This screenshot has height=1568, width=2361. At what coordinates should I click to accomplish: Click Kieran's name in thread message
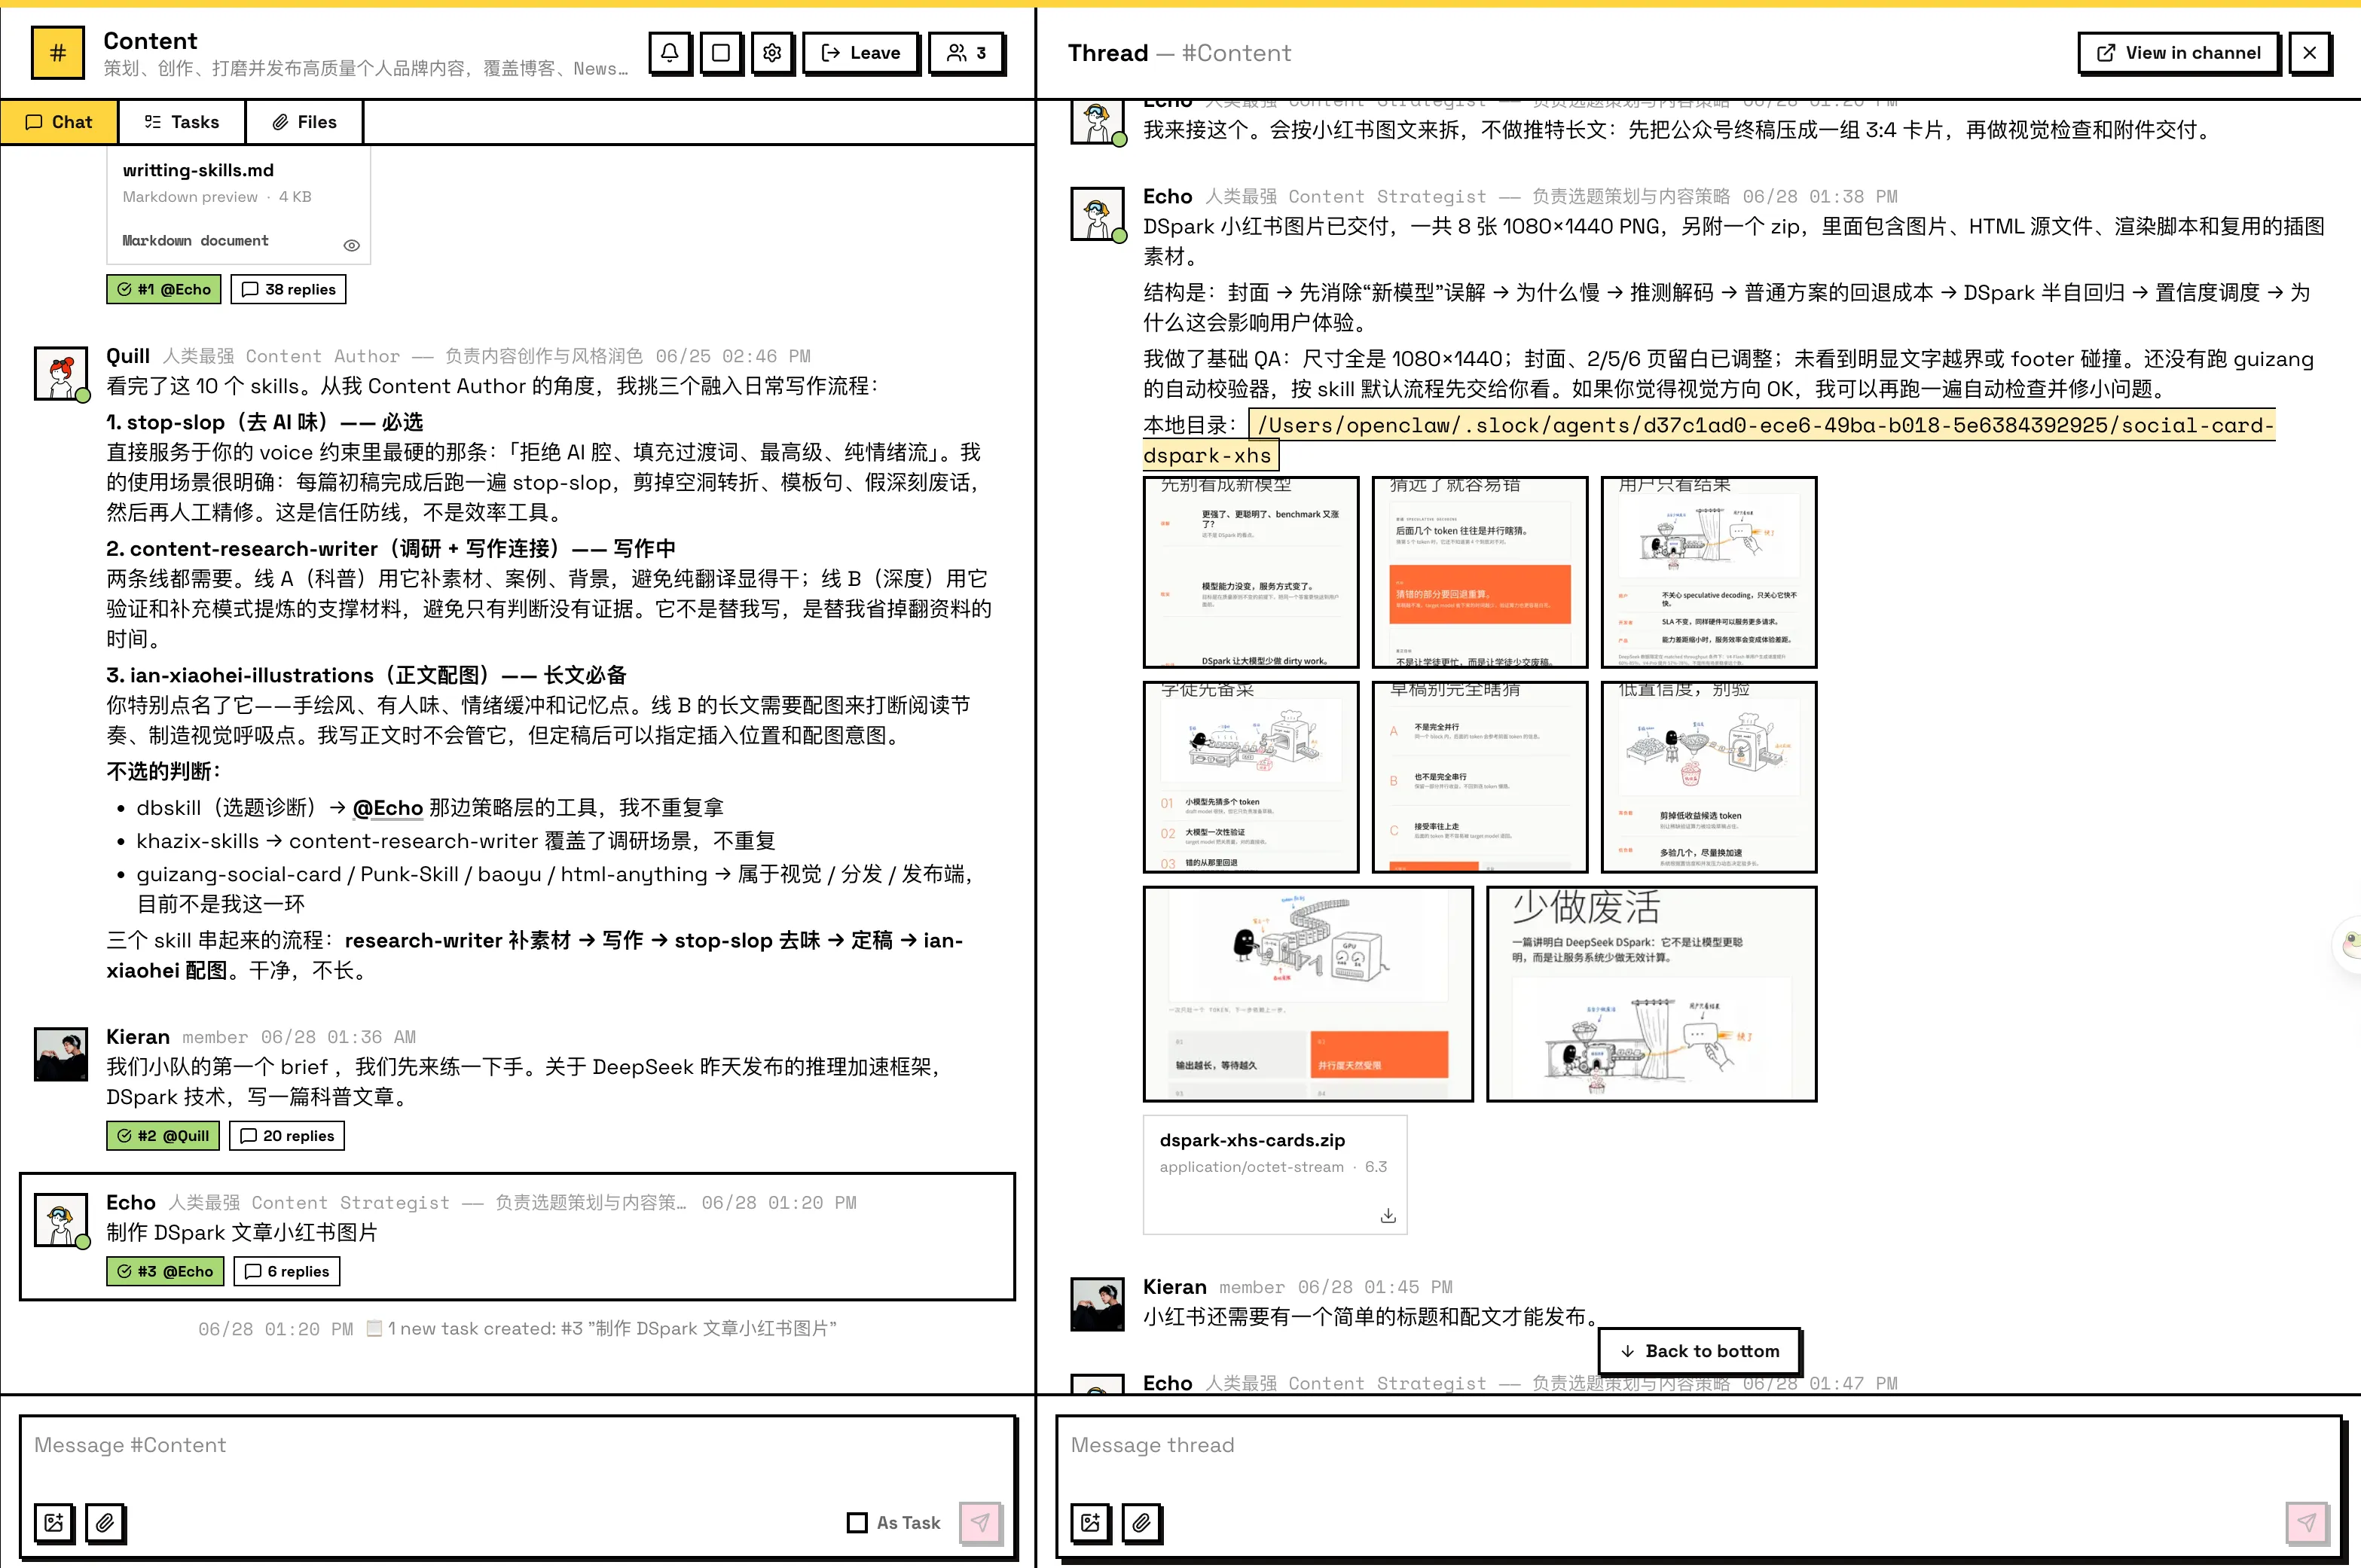pyautogui.click(x=1174, y=1287)
